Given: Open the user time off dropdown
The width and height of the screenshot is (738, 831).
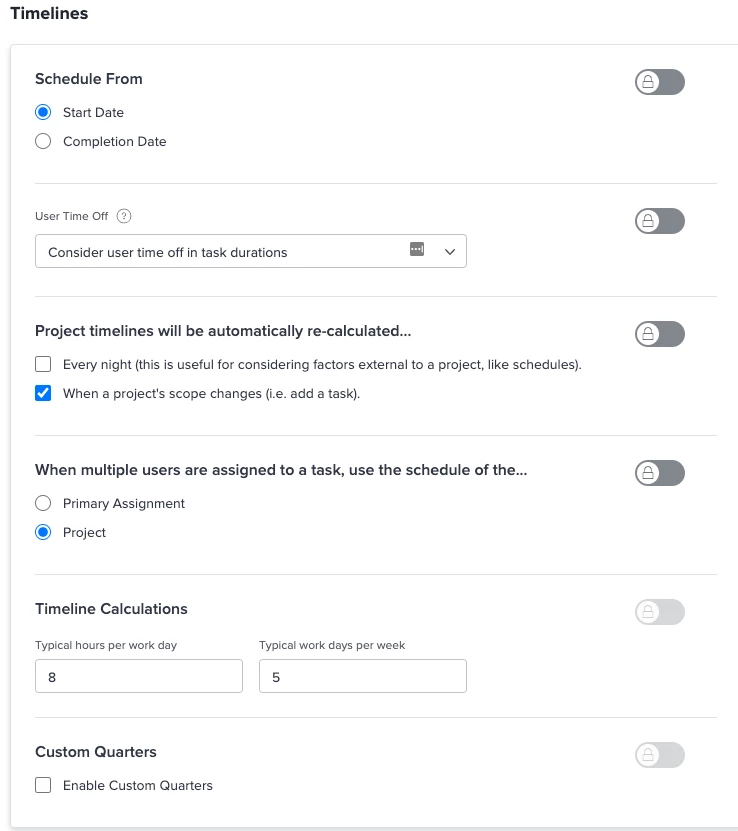Looking at the screenshot, I should [x=220, y=252].
